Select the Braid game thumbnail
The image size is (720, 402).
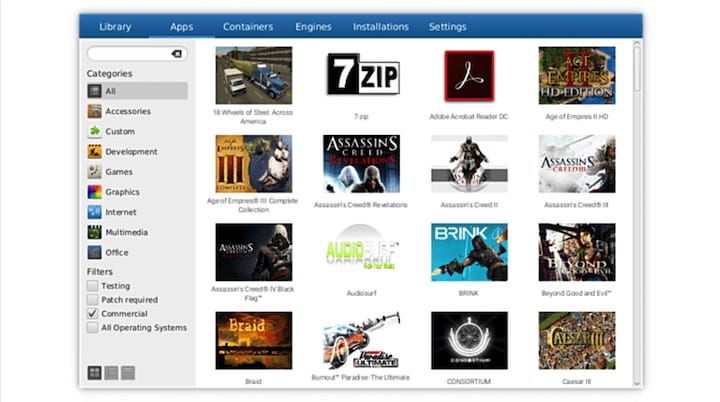253,340
